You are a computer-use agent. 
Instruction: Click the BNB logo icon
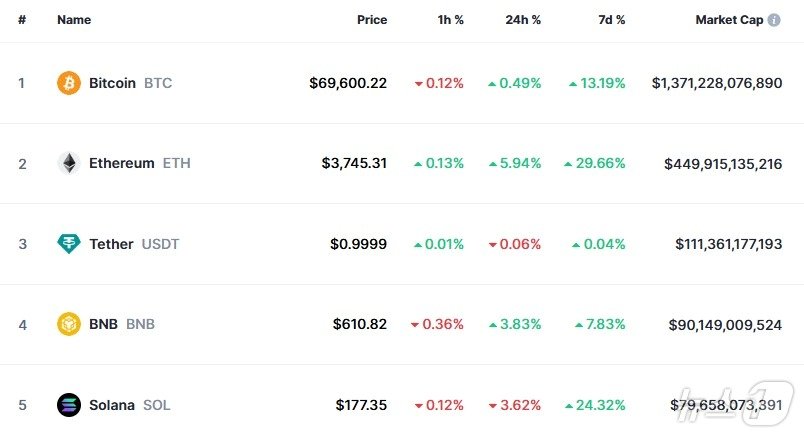tap(69, 324)
